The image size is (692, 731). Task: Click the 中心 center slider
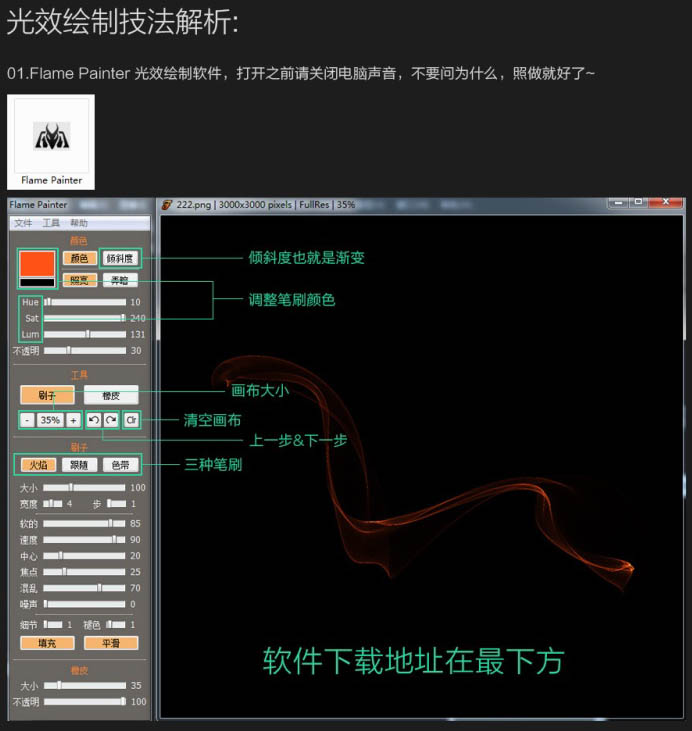pyautogui.click(x=84, y=556)
